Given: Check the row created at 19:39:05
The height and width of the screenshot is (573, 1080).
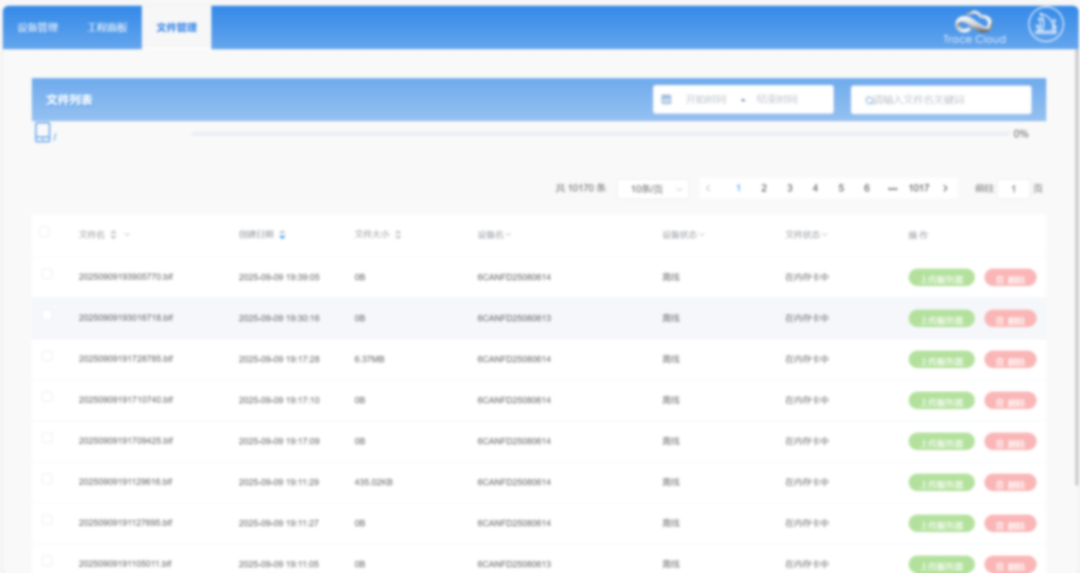Looking at the screenshot, I should [x=47, y=274].
